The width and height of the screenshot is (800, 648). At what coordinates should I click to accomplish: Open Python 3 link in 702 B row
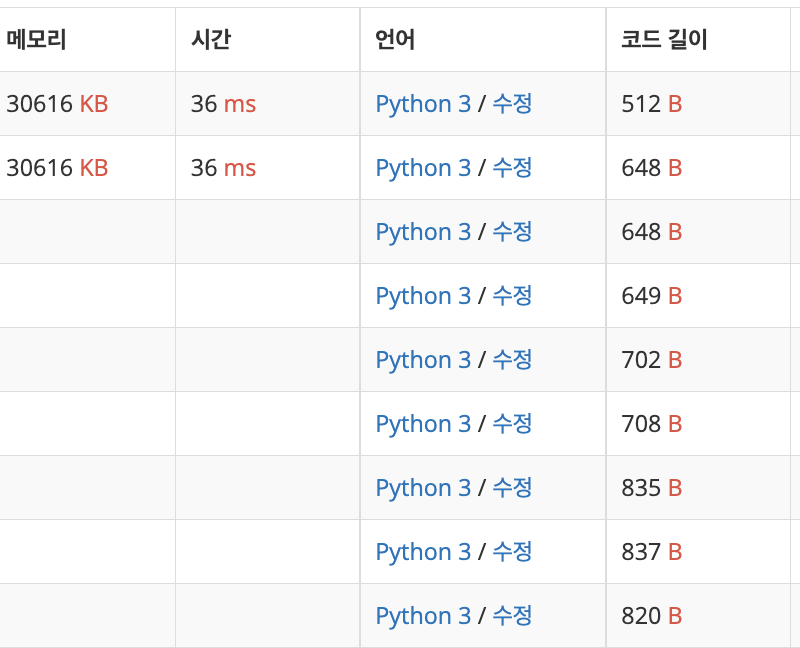click(x=423, y=360)
